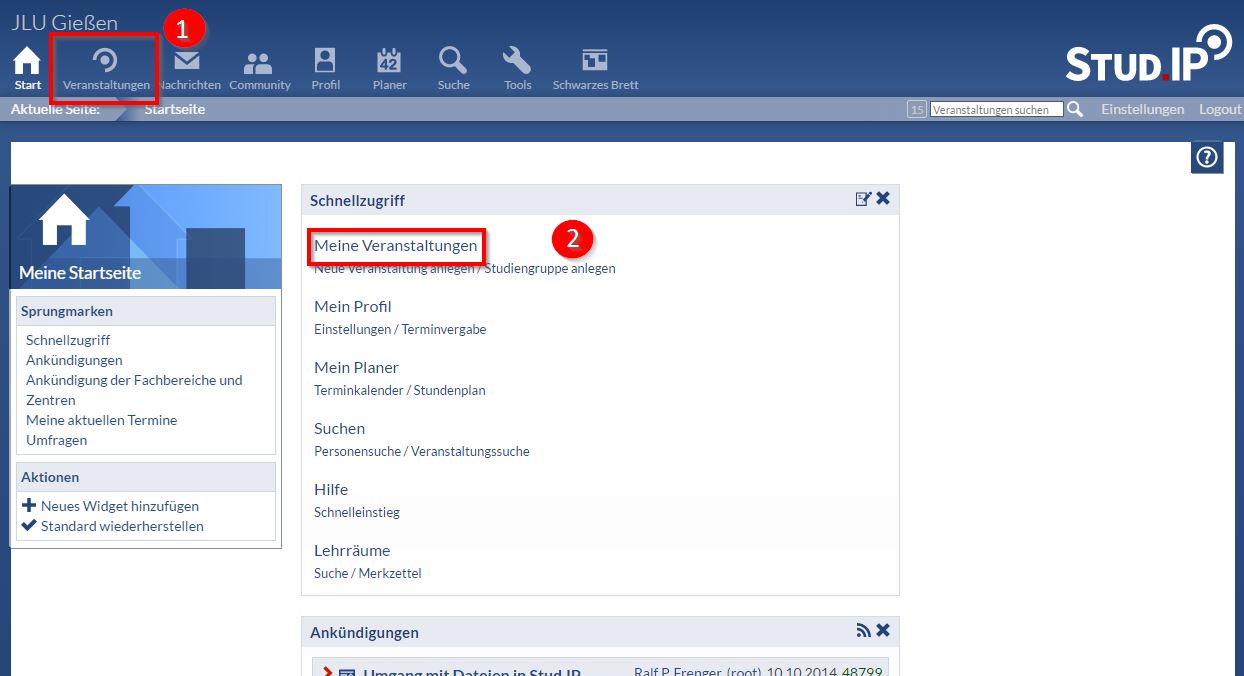This screenshot has width=1244, height=676.
Task: Close the Schnellzugriff widget
Action: pyautogui.click(x=883, y=199)
